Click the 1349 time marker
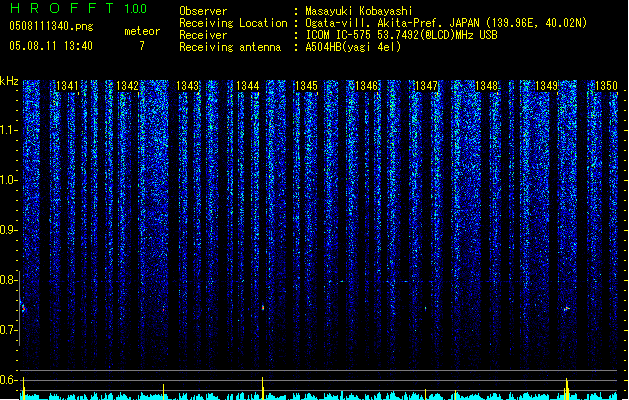Viewport: 629px width, 400px height. (546, 86)
